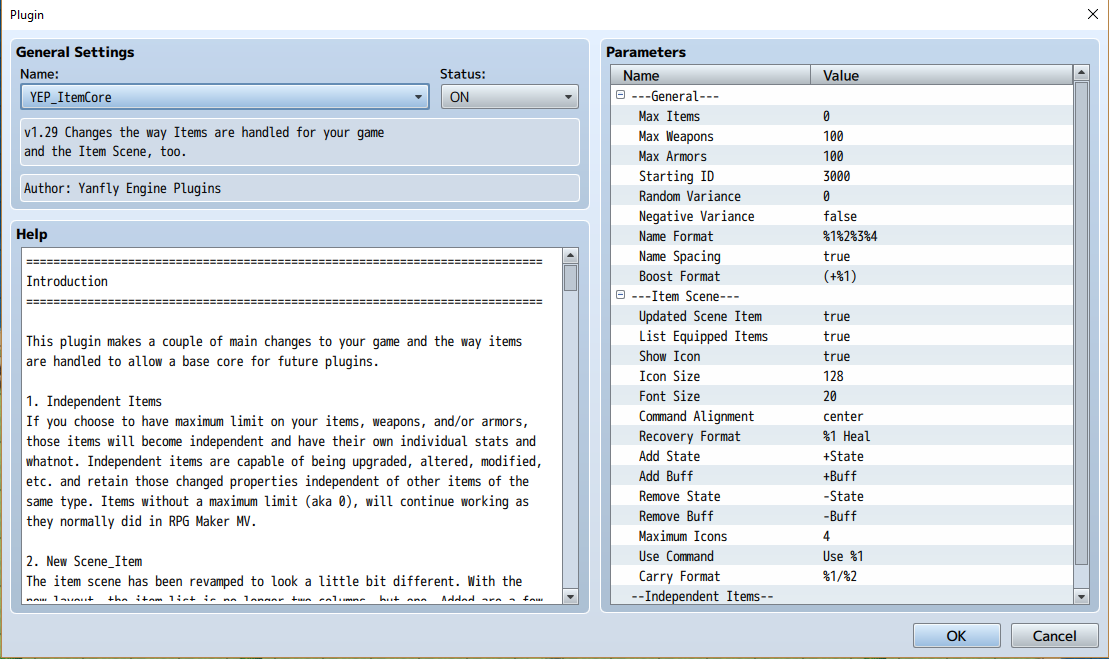Select the Add Buff parameter

click(x=842, y=477)
